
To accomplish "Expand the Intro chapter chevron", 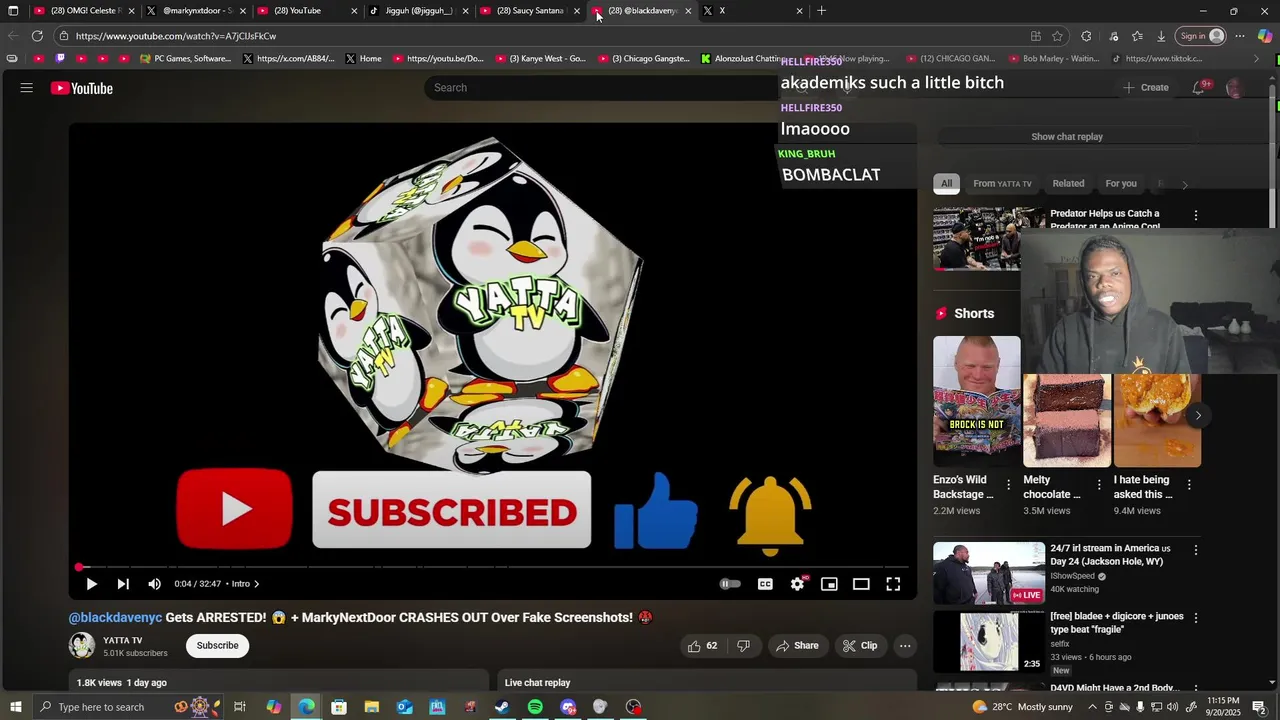I will click(x=257, y=584).
